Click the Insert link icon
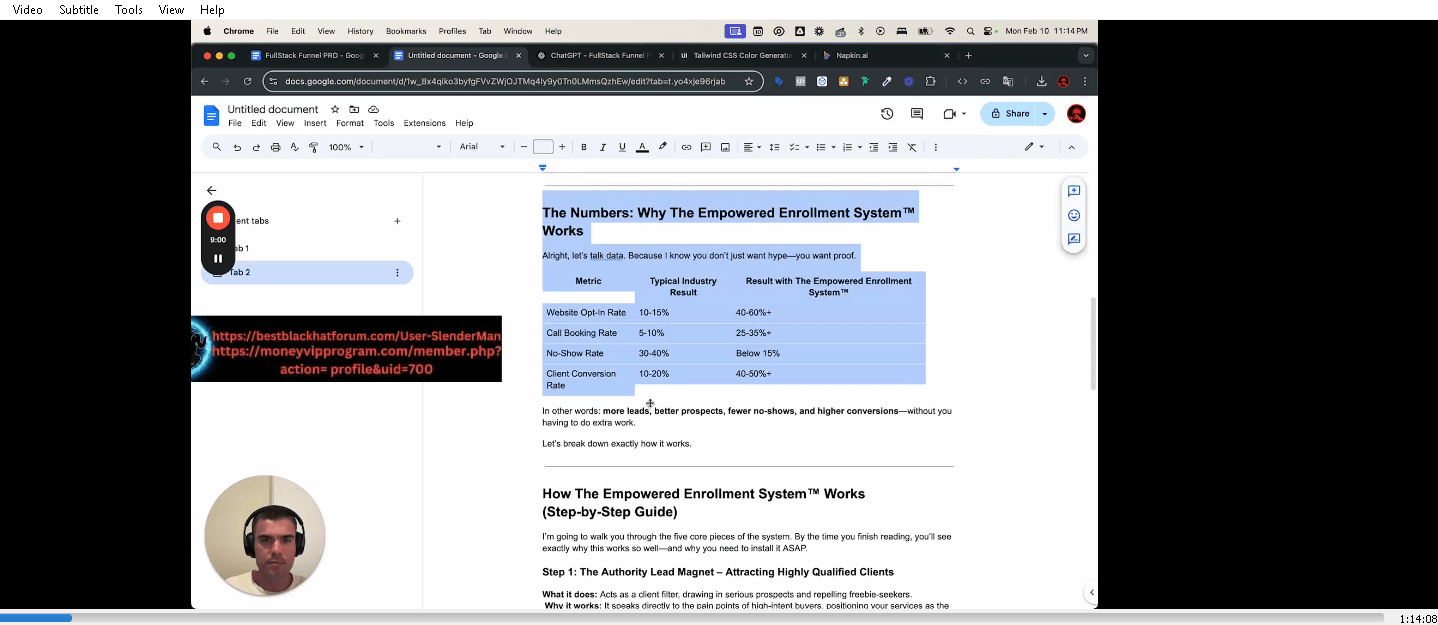Viewport: 1438px width, 625px height. [x=686, y=147]
